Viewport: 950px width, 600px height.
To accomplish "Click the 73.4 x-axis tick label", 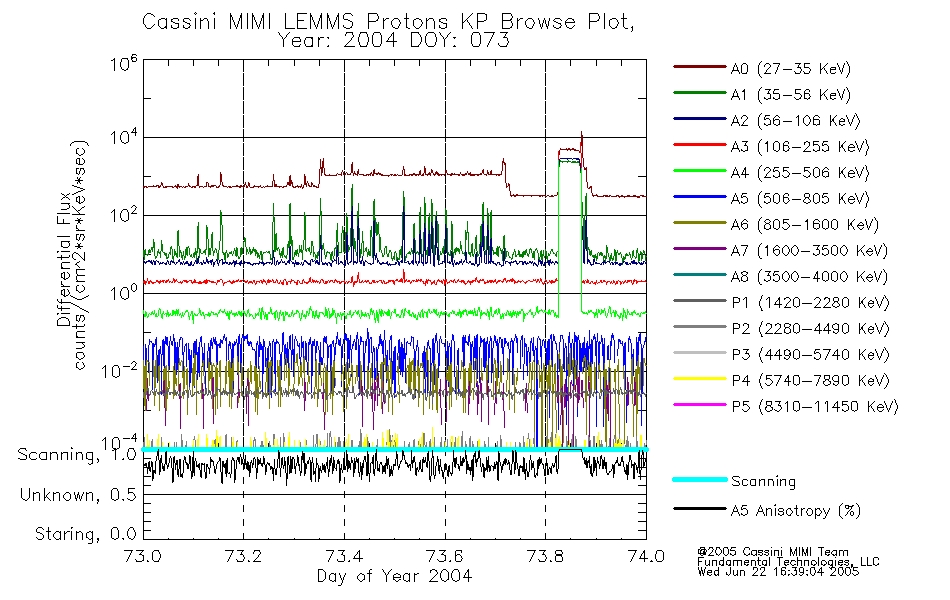I will pyautogui.click(x=344, y=556).
